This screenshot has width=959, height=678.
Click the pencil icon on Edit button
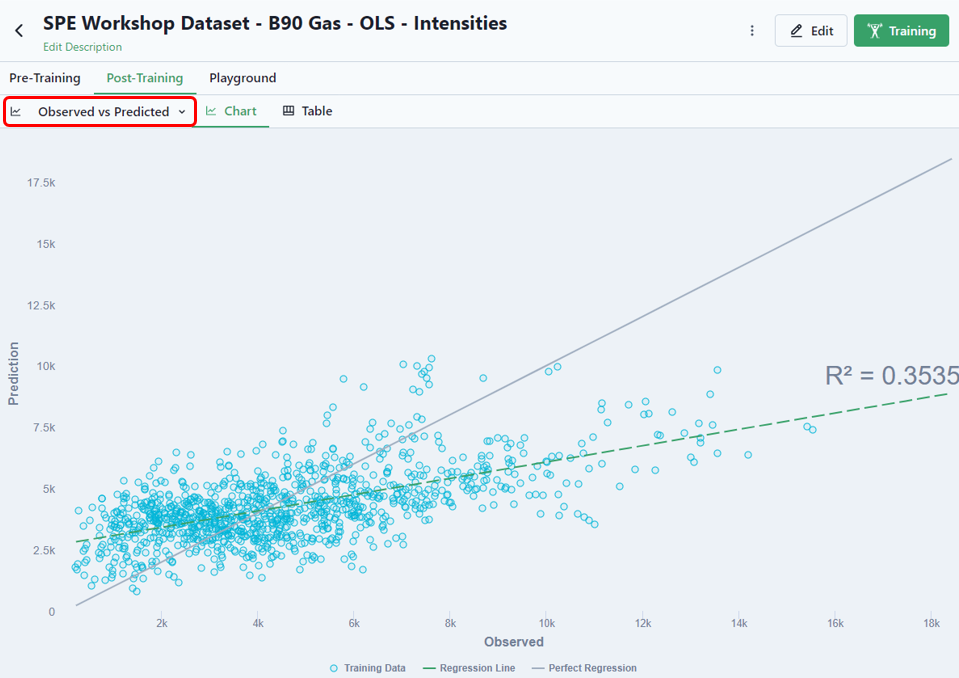click(796, 31)
